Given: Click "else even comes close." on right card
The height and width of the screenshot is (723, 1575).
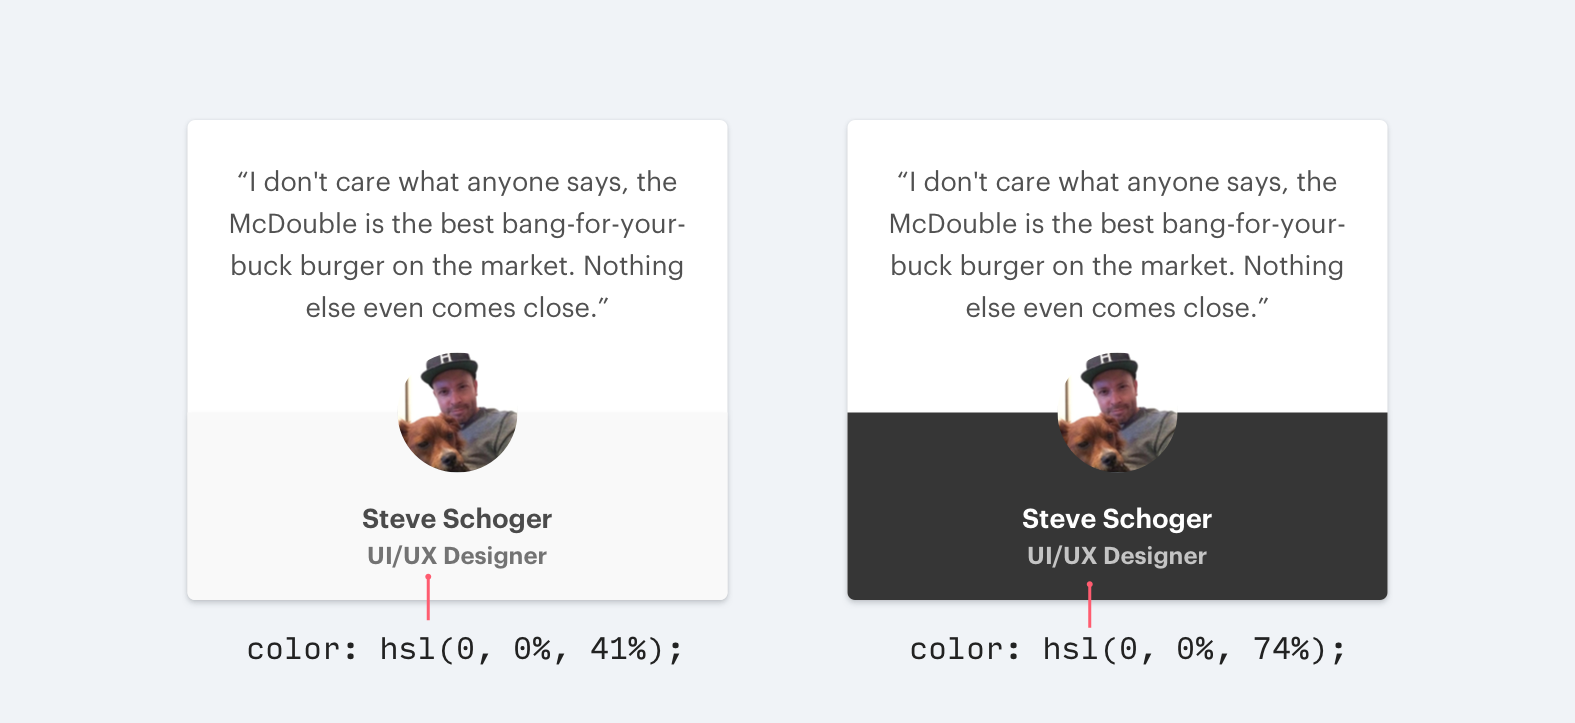Looking at the screenshot, I should pos(1112,308).
